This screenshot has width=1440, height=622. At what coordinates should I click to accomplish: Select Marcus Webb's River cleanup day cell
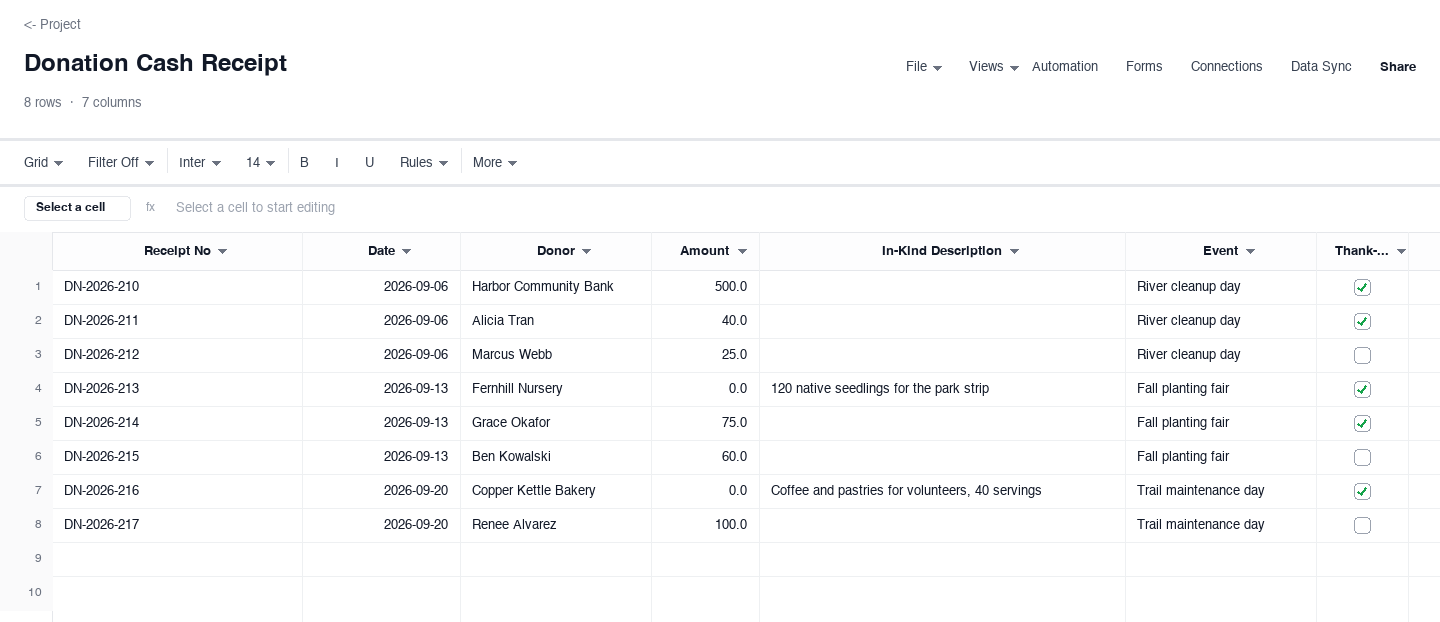point(1221,355)
